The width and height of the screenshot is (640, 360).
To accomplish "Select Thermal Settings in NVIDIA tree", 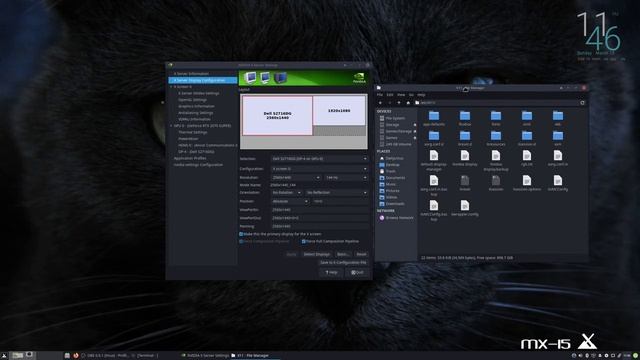I will 192,132.
